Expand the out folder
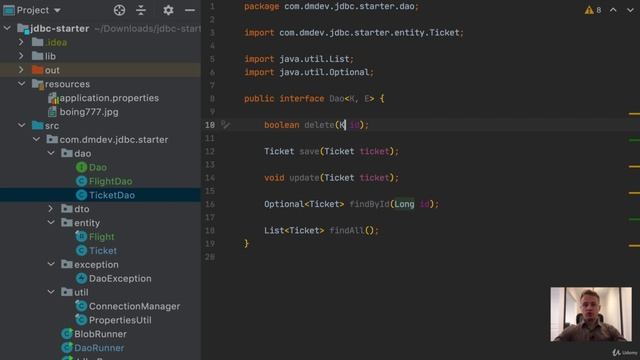The width and height of the screenshot is (640, 360). click(21, 70)
